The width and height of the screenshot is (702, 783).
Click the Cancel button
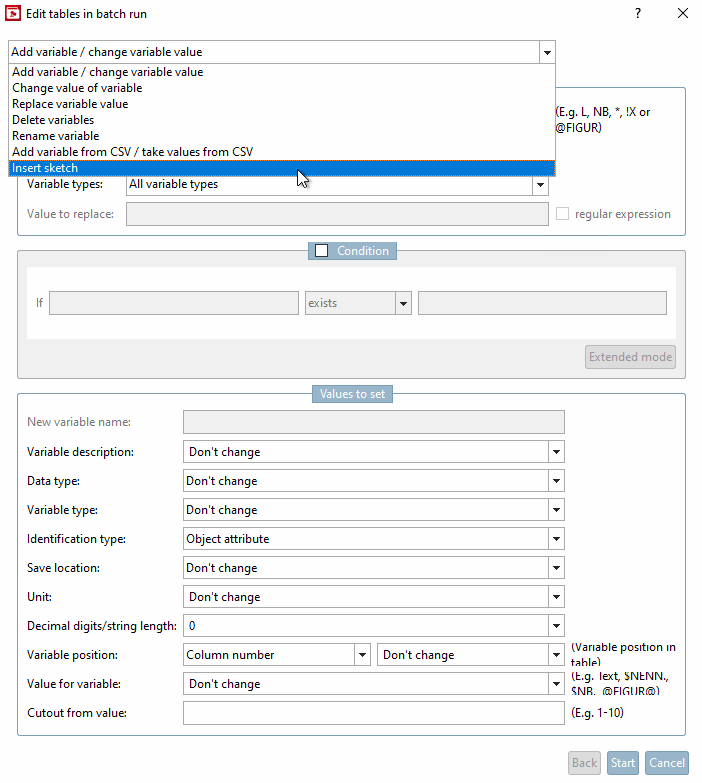pyautogui.click(x=667, y=763)
